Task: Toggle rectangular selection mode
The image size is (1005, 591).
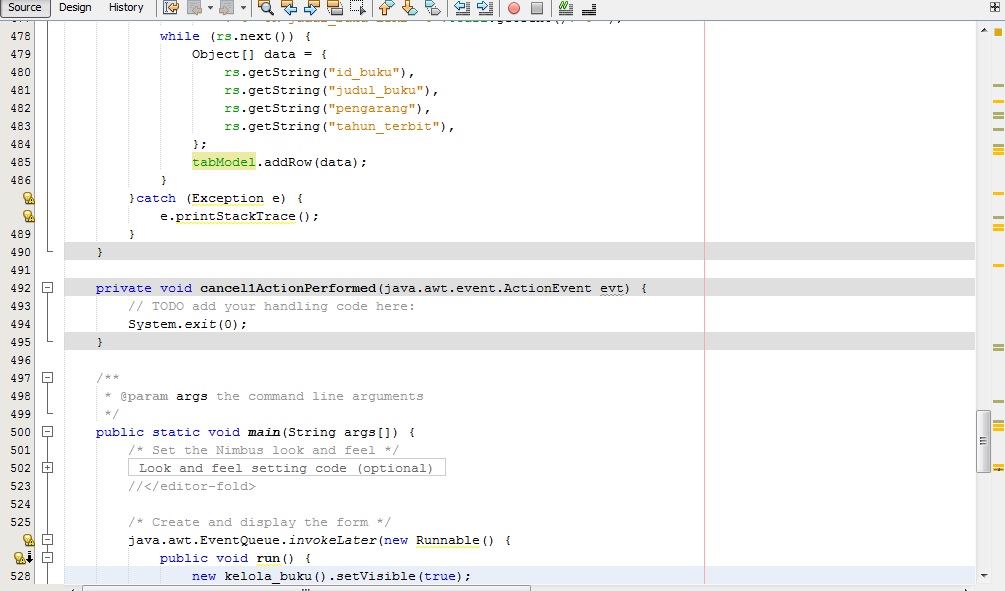Action: [x=356, y=7]
